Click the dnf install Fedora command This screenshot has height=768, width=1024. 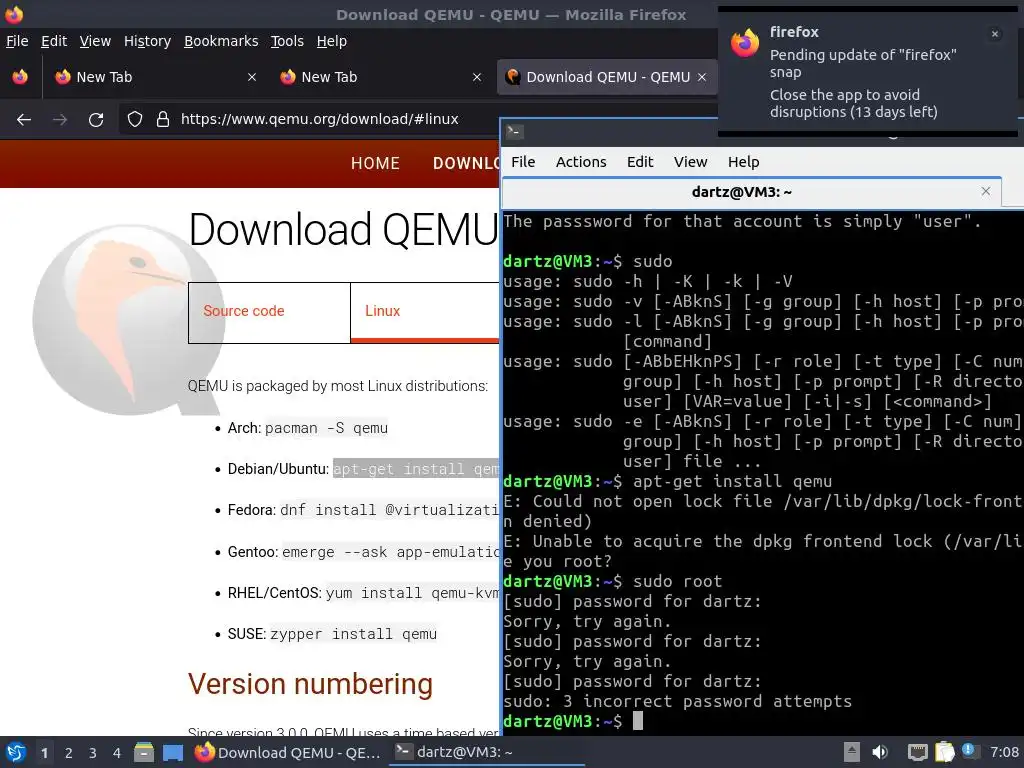389,510
